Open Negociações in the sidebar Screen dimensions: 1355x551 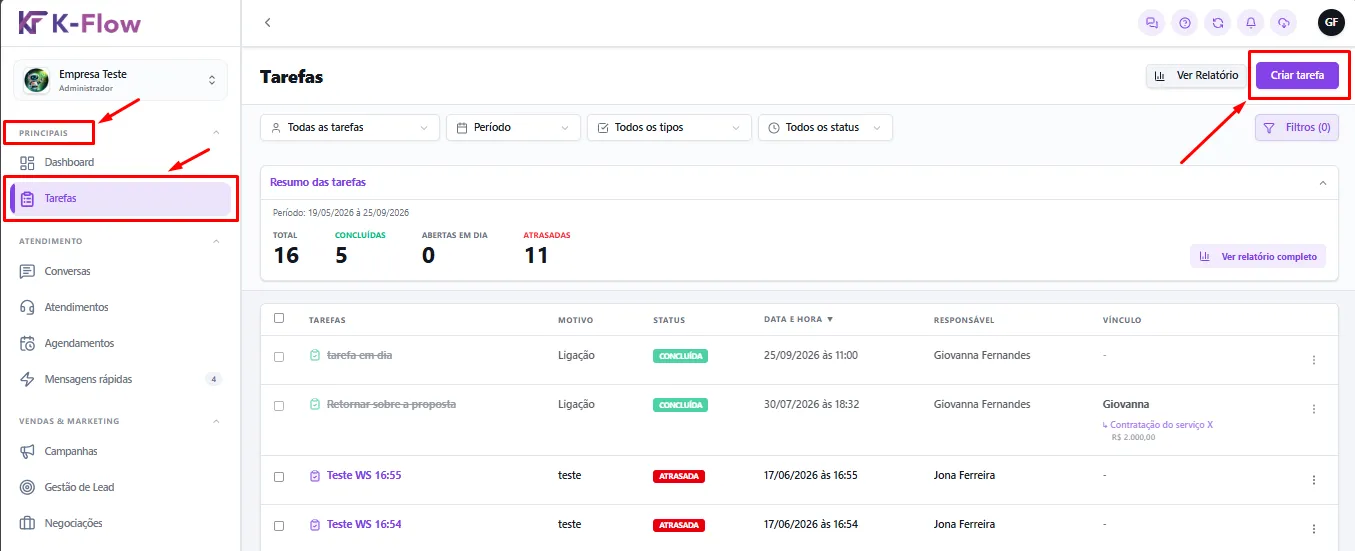point(120,523)
